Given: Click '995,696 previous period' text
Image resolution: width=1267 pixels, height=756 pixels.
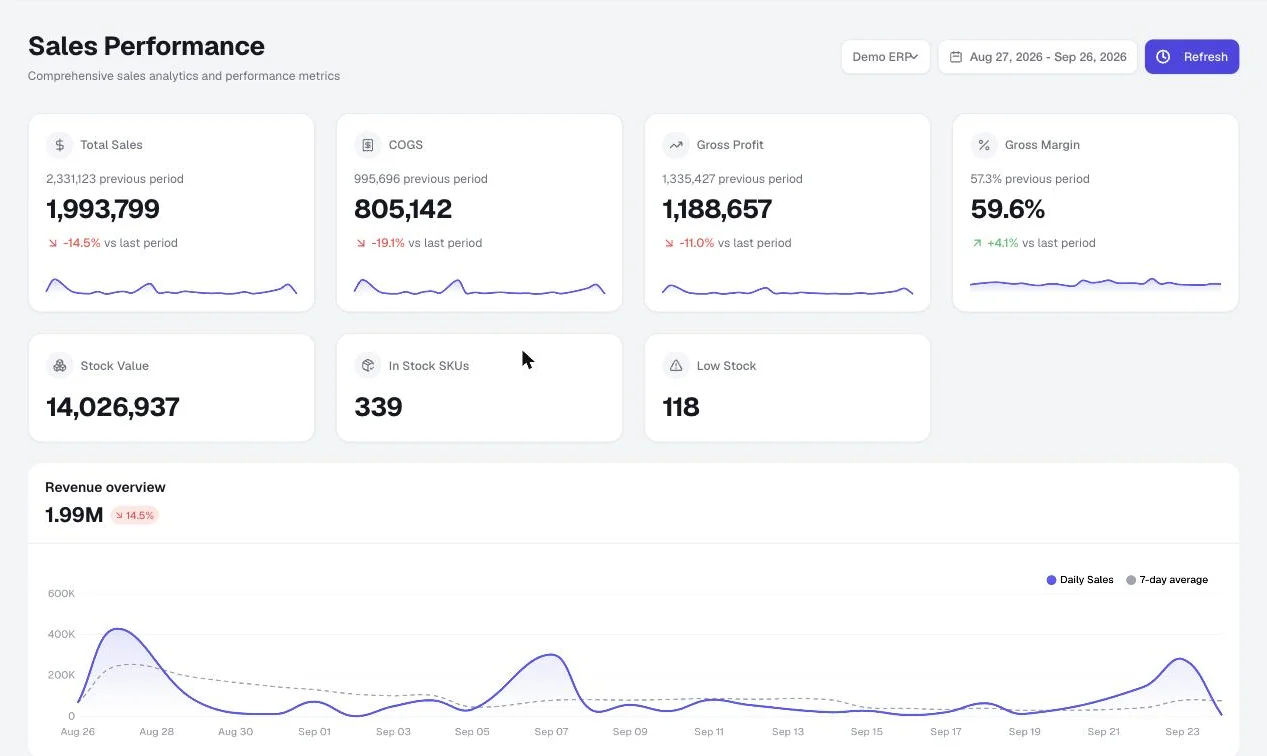Looking at the screenshot, I should pos(421,179).
